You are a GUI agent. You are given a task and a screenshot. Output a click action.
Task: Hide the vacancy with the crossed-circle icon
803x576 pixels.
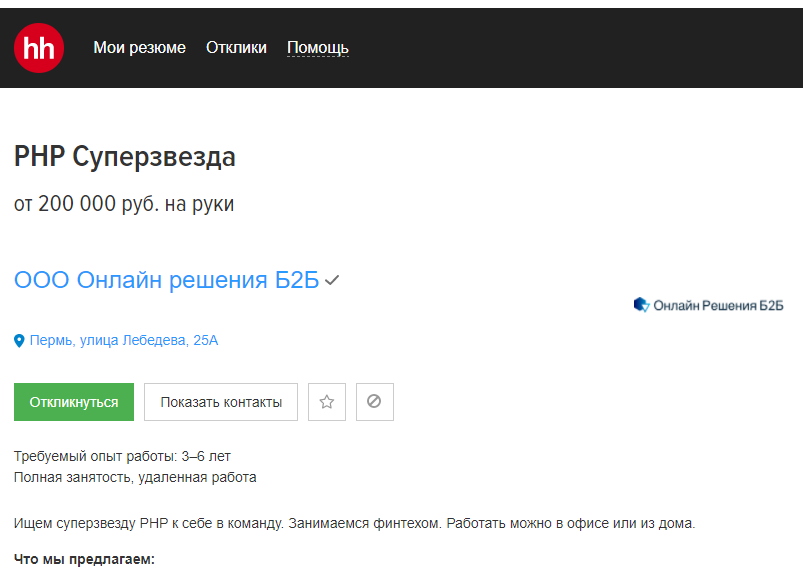[374, 402]
